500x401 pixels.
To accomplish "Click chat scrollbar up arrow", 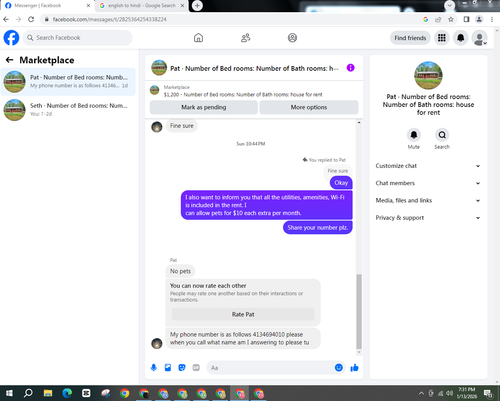I will coord(359,122).
